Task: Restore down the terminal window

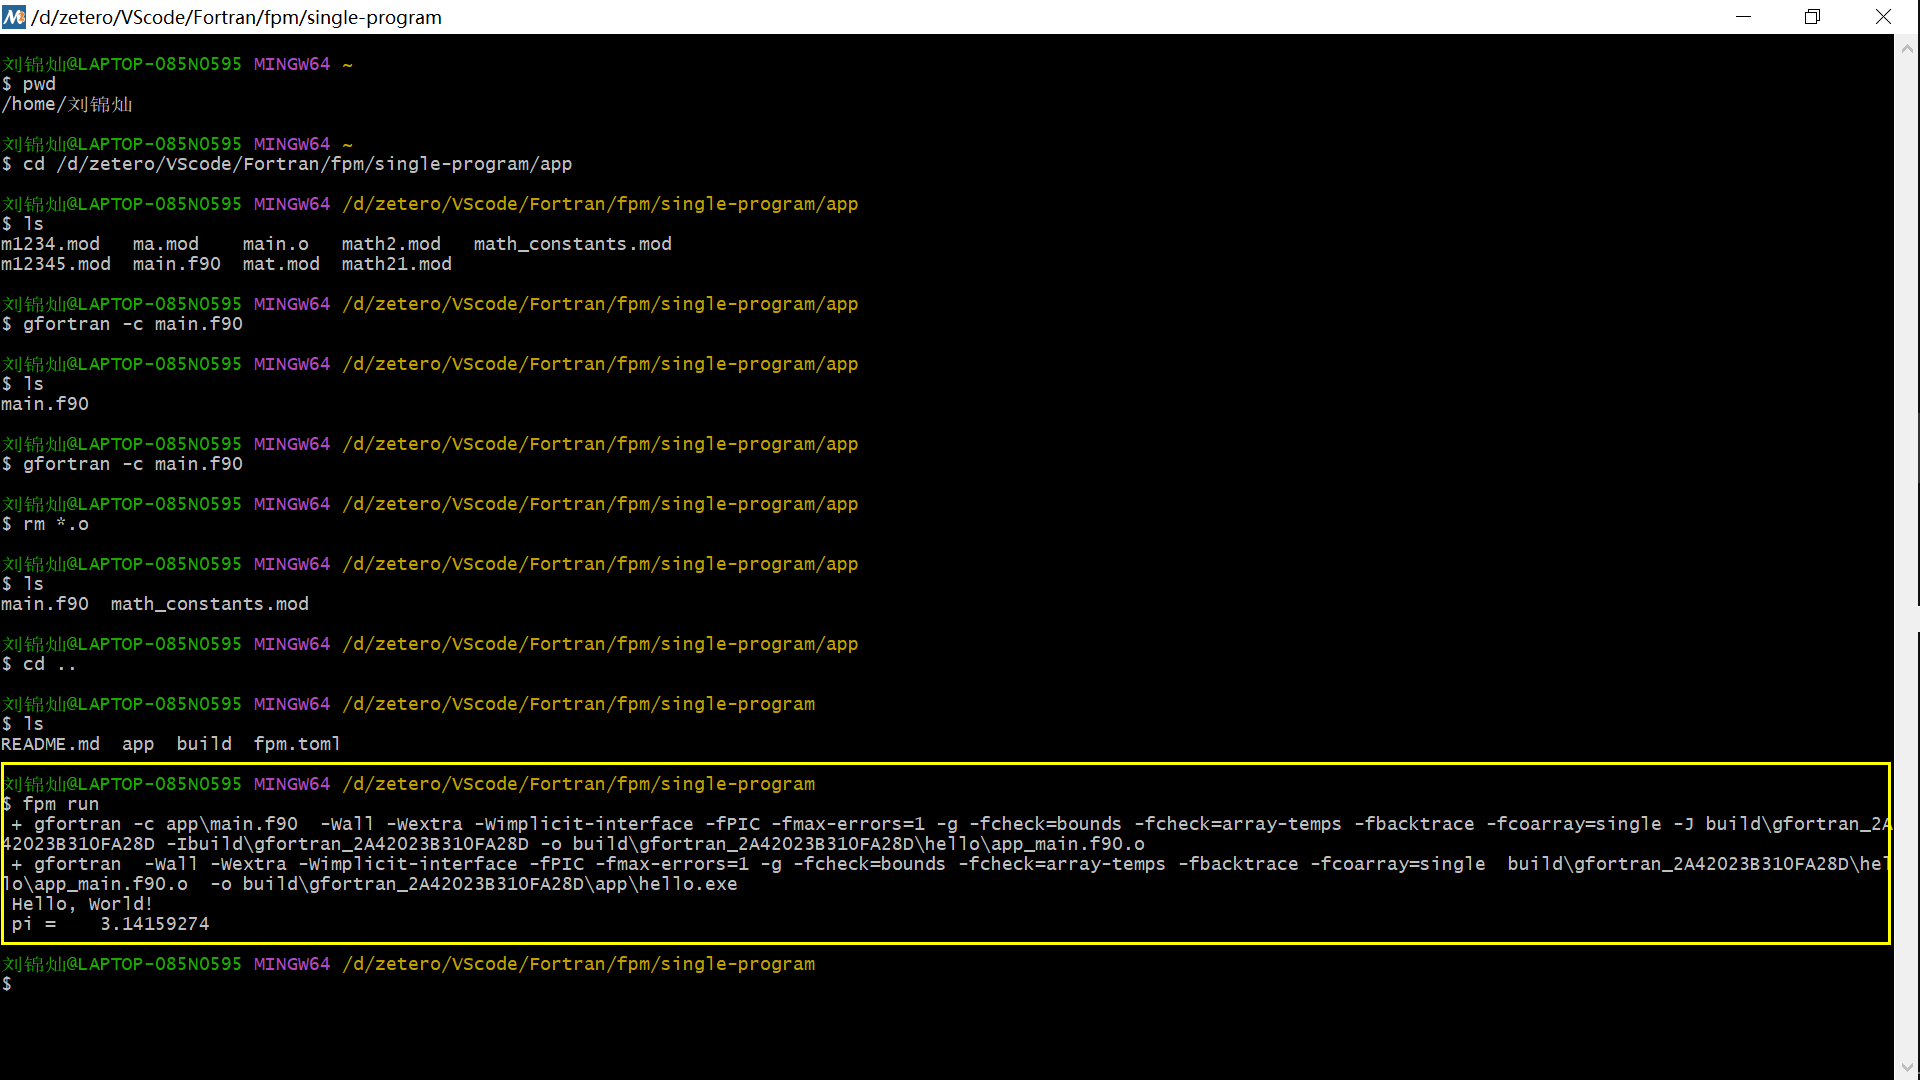Action: tap(1812, 17)
